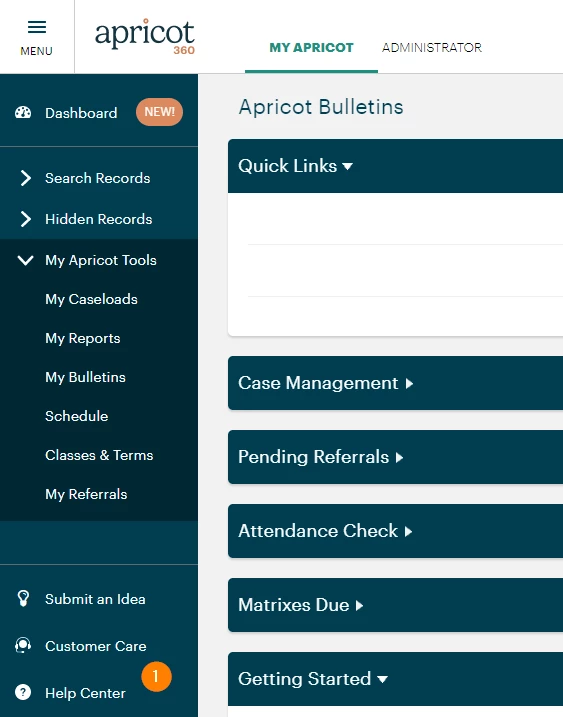Switch to the MY APRICOT tab
563x717 pixels.
(x=311, y=48)
